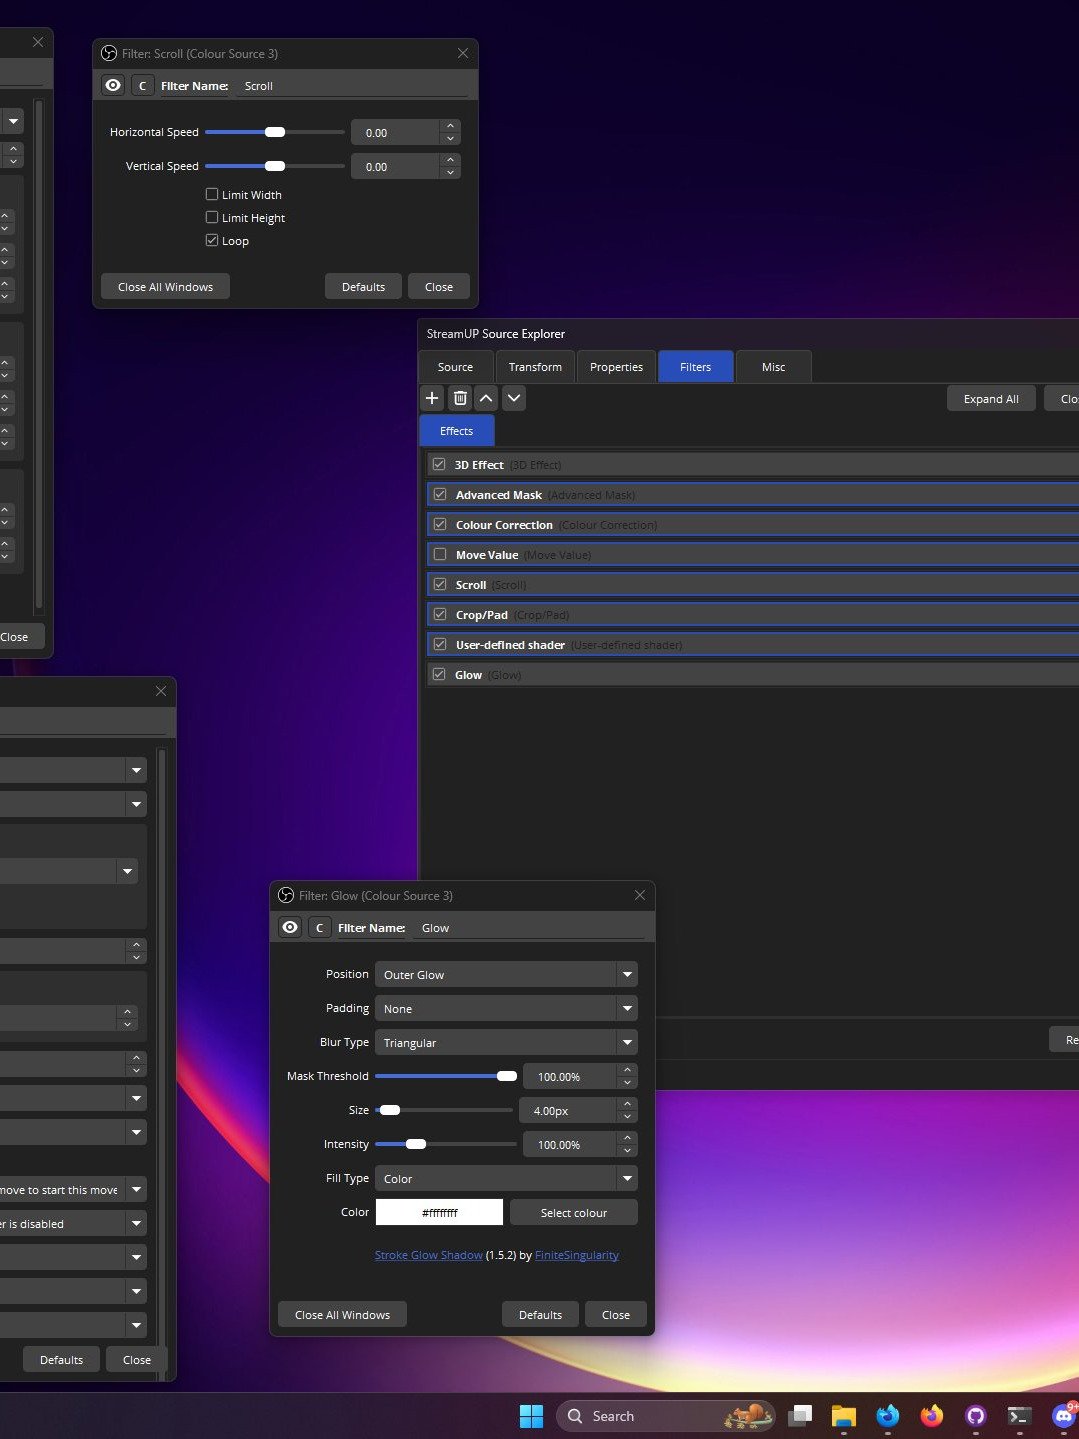Enable the Limit Width checkbox
The image size is (1079, 1439).
(x=212, y=195)
